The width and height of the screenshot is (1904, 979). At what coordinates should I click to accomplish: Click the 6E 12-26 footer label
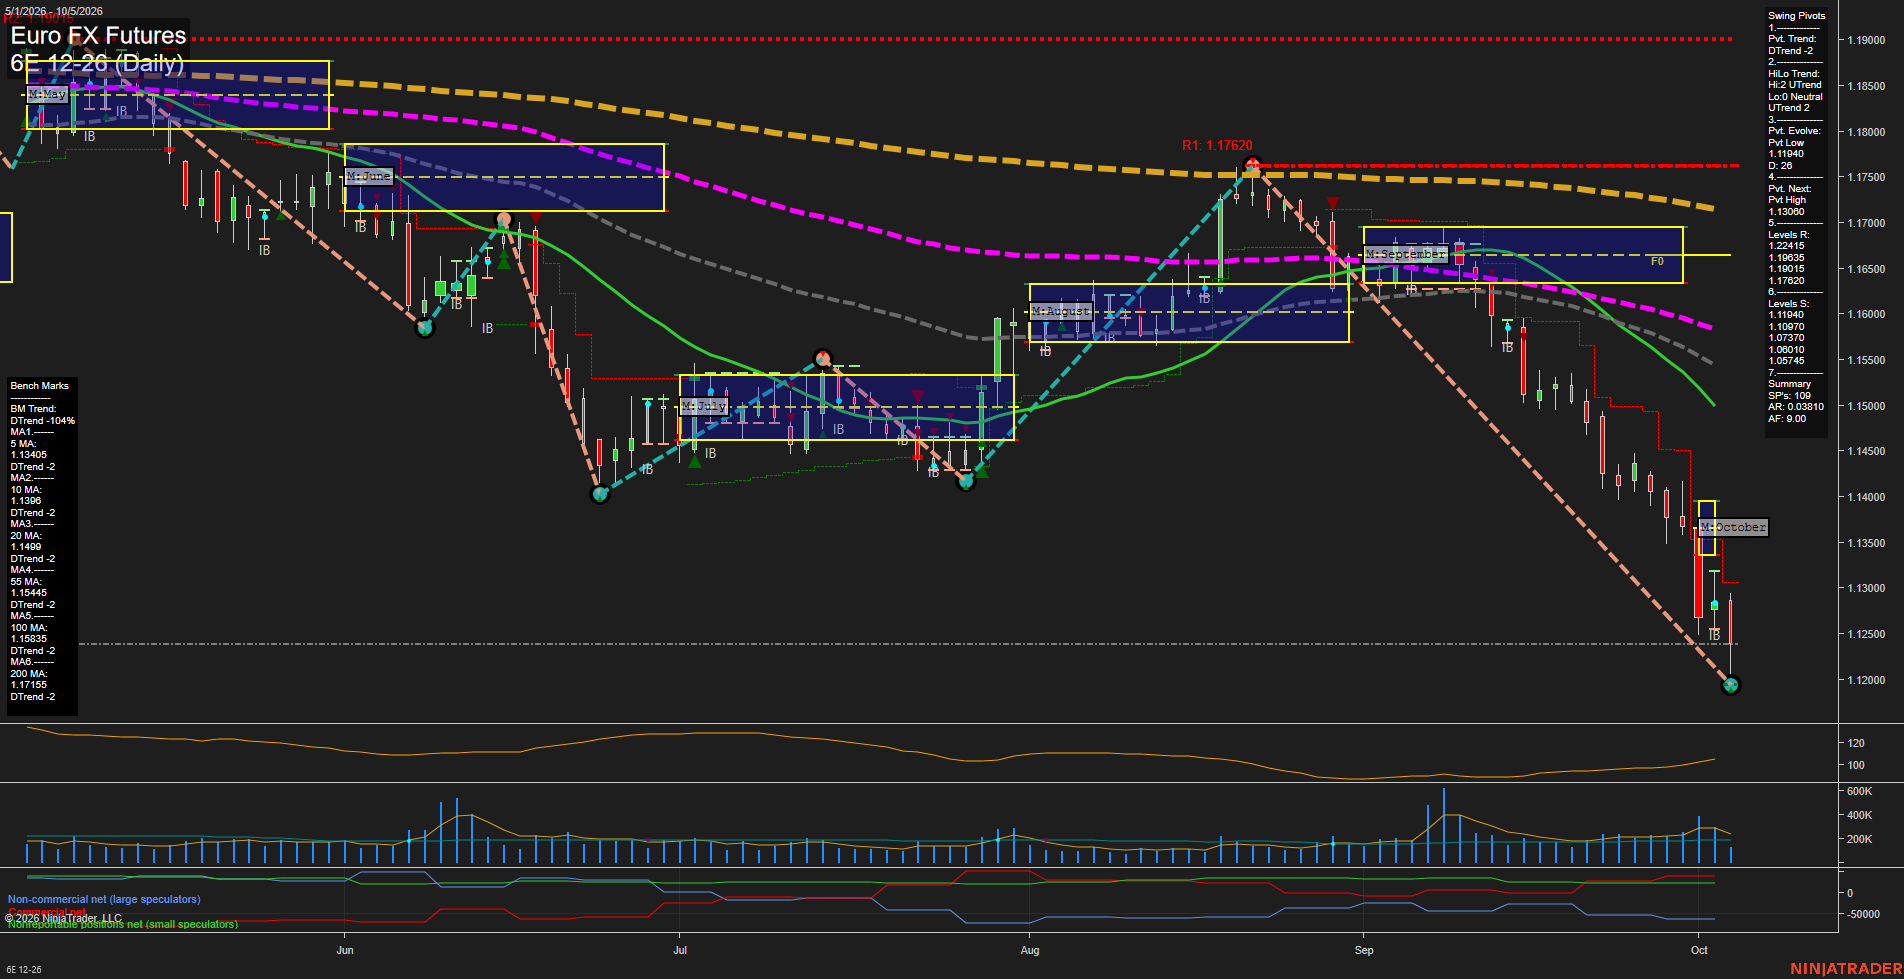point(24,970)
